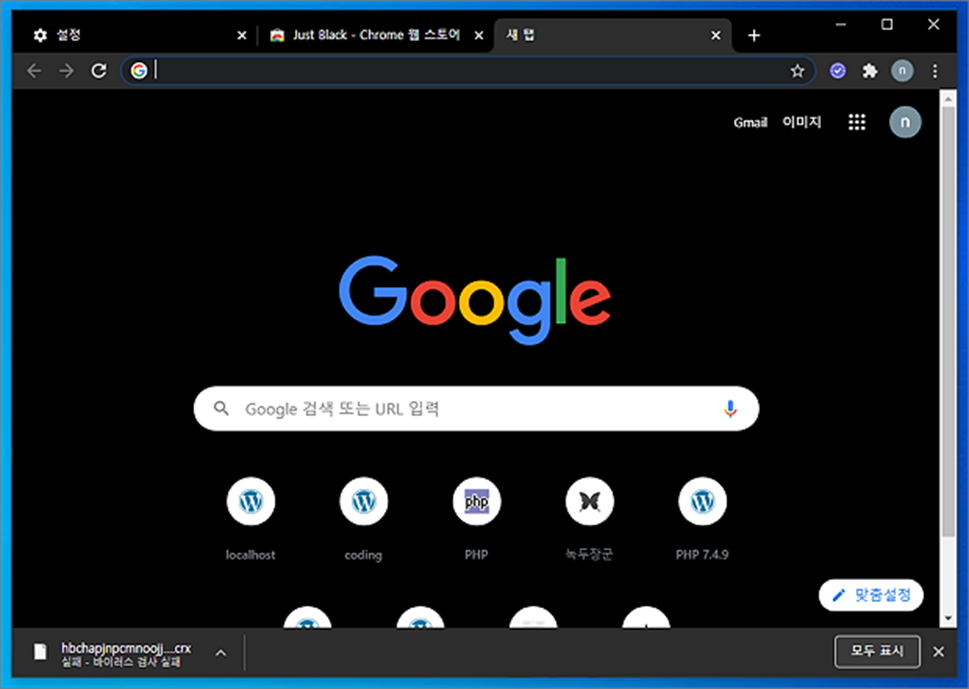Click the scrollbar up arrow
Screen dimensions: 969x689
pos(947,97)
